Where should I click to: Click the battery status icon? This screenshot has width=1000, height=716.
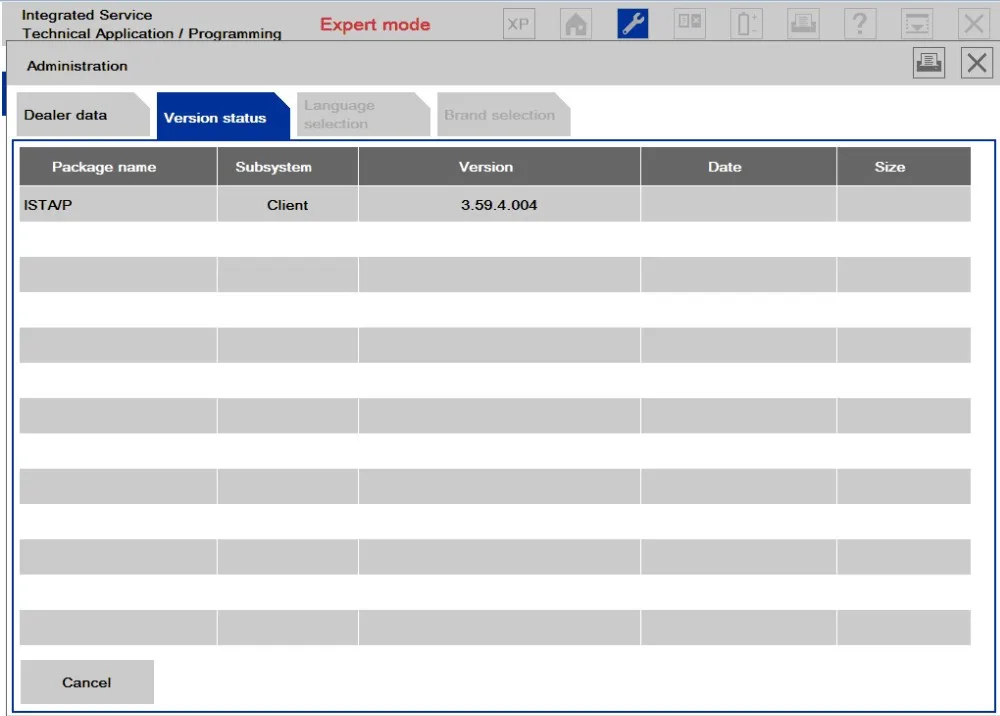pyautogui.click(x=746, y=24)
